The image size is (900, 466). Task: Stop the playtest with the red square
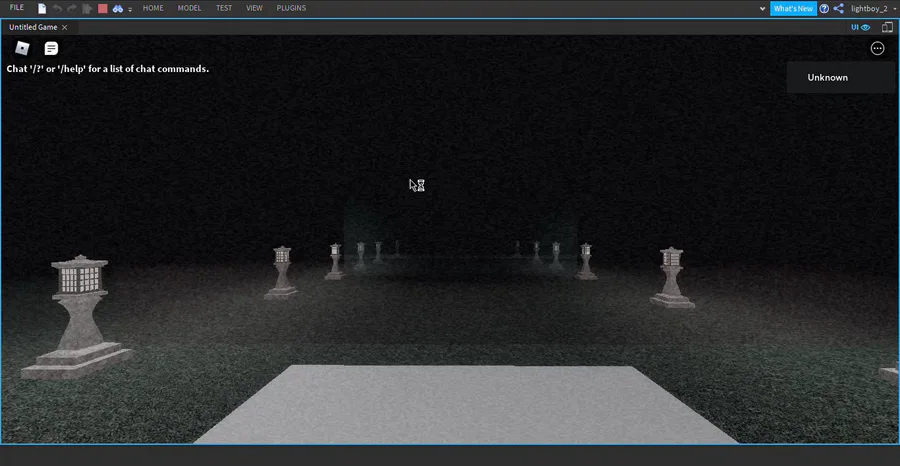point(103,9)
